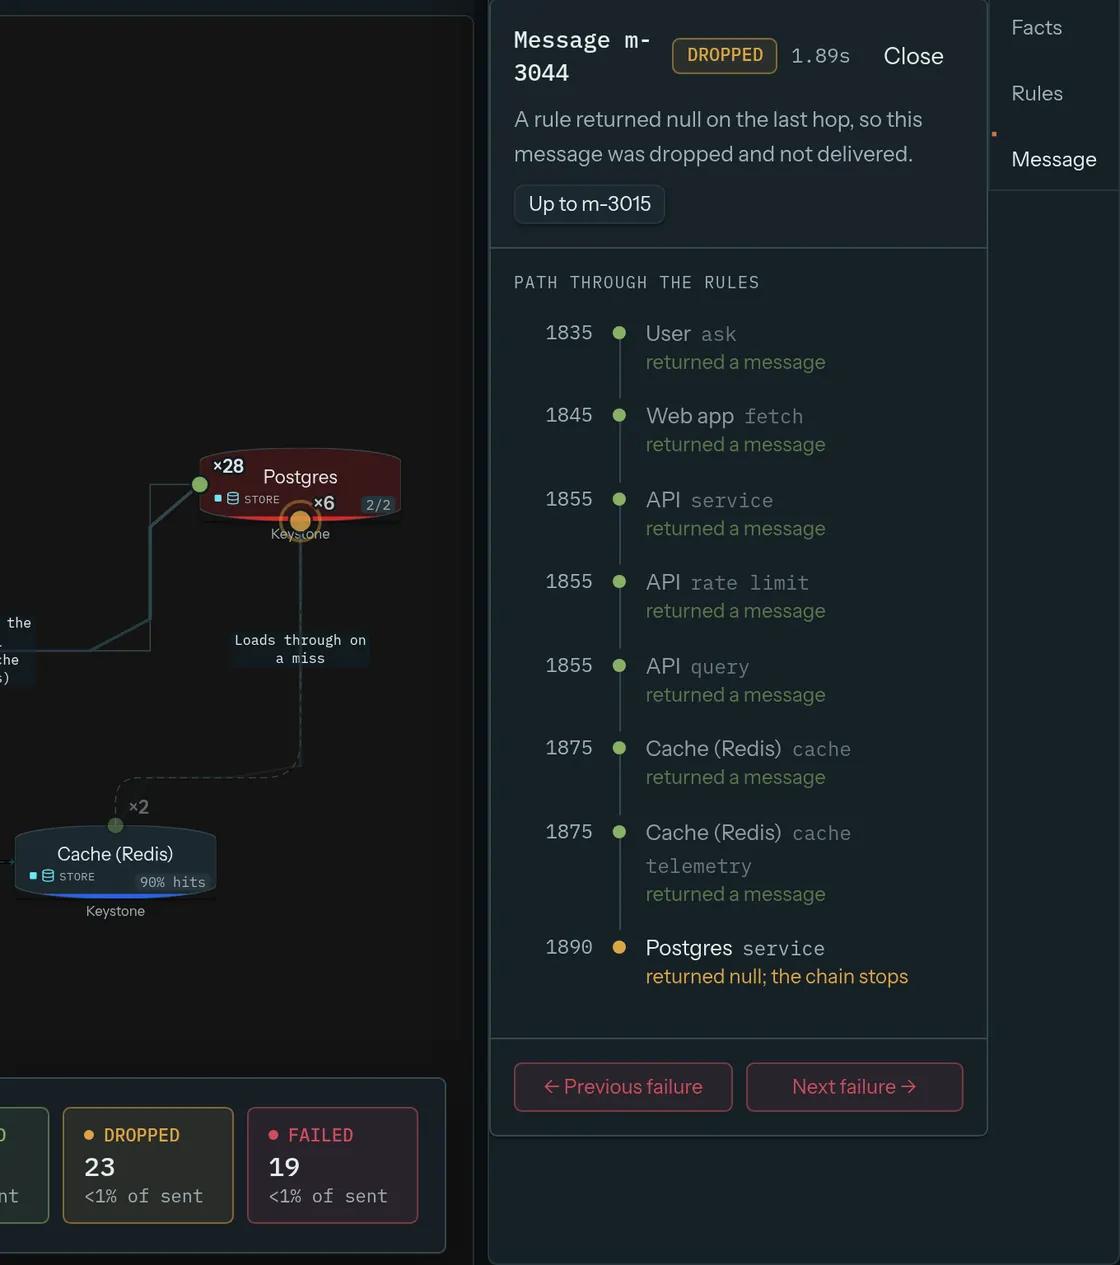Click the 'Loads through on a miss' edge label
The image size is (1120, 1265).
(300, 649)
